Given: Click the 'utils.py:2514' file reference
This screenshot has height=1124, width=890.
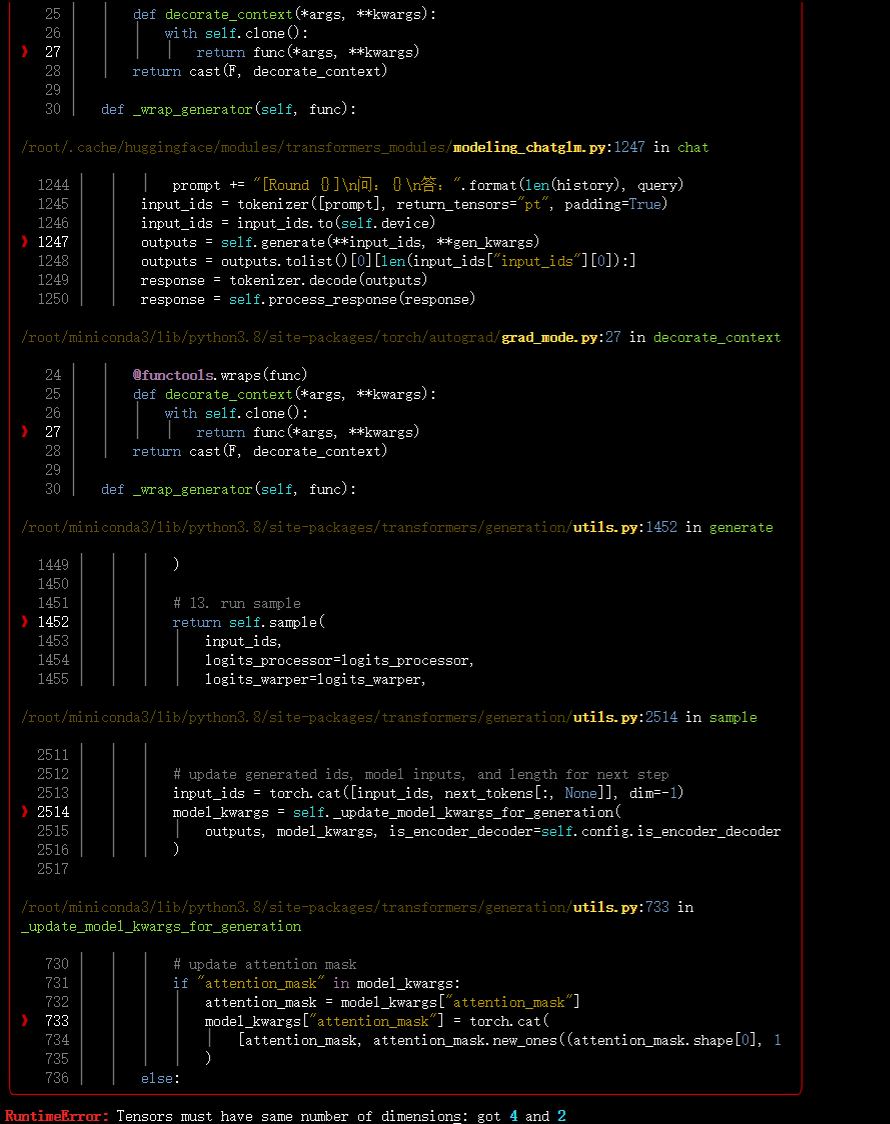Looking at the screenshot, I should pos(625,717).
